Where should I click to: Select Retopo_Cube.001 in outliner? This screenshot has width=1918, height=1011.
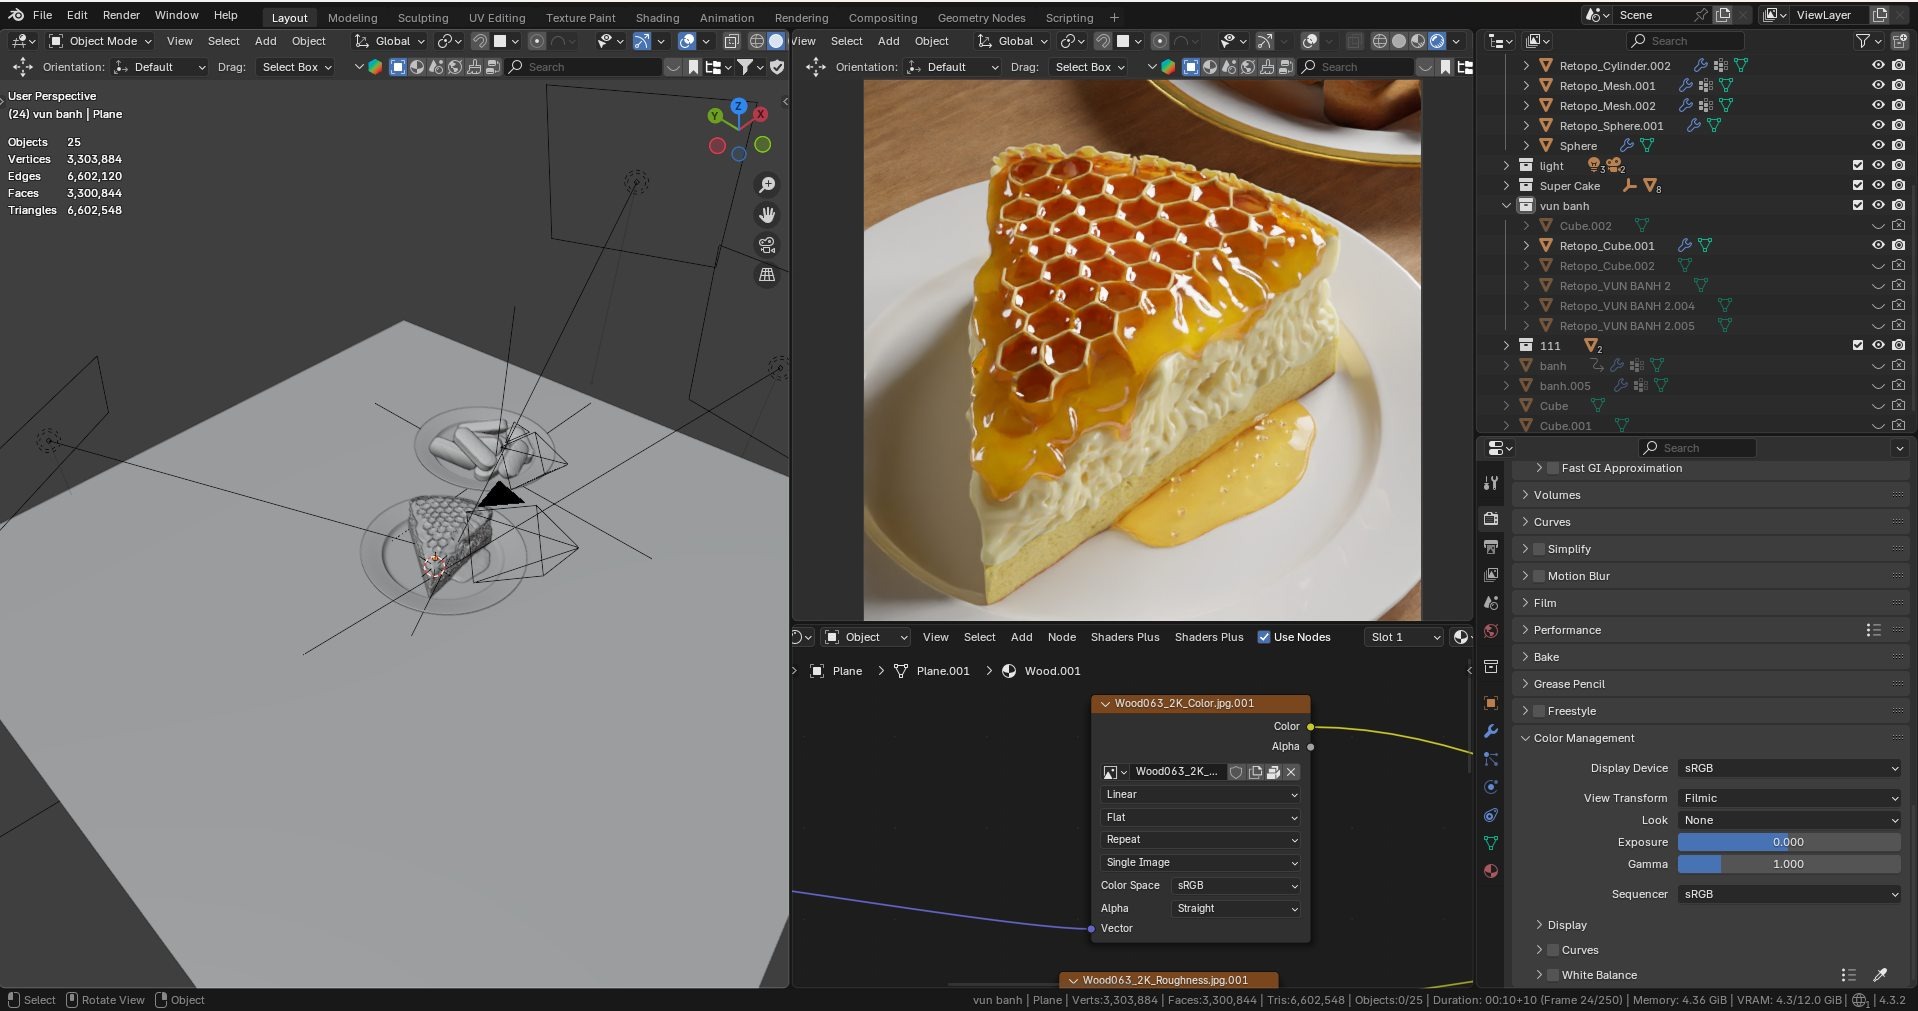[1606, 246]
